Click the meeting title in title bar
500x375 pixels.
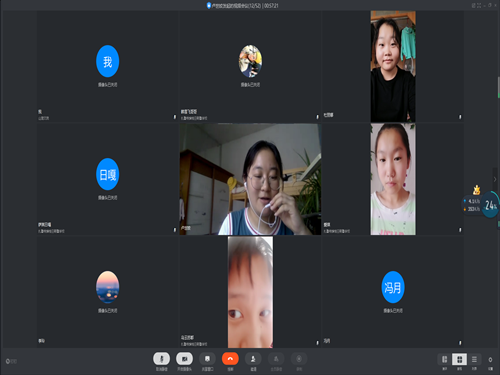[x=242, y=5]
